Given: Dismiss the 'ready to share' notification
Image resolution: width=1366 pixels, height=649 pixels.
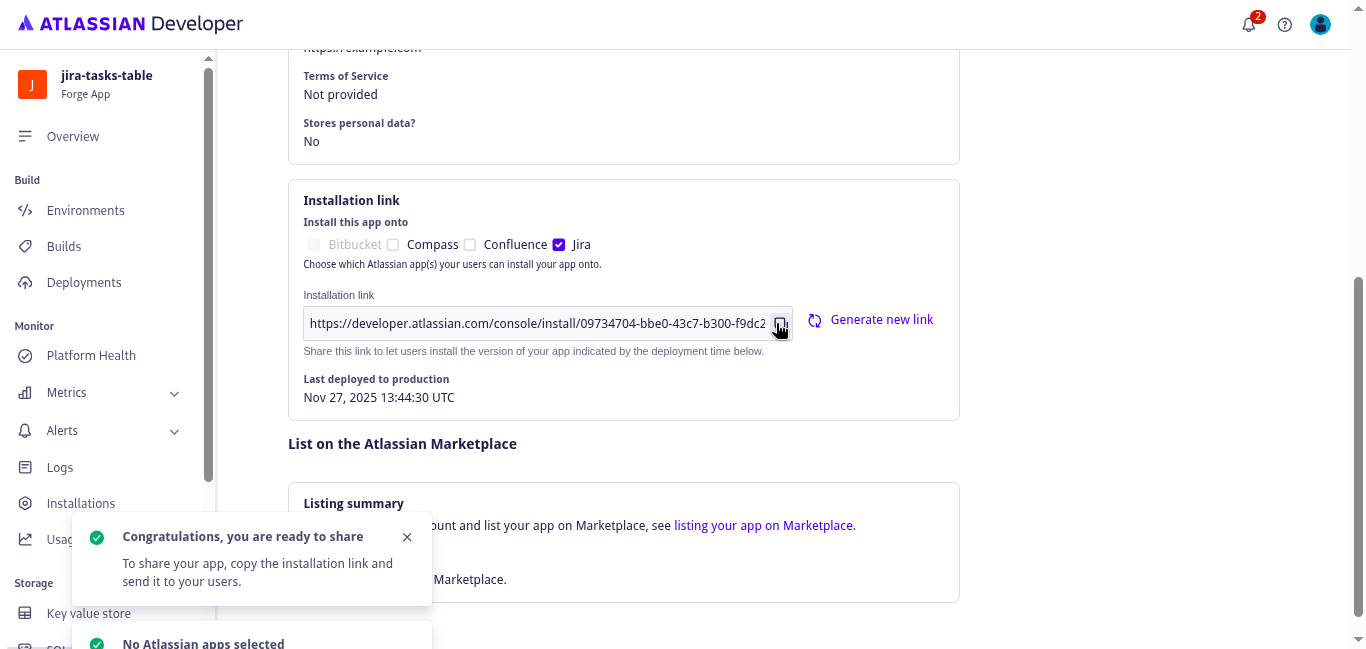Looking at the screenshot, I should 407,537.
